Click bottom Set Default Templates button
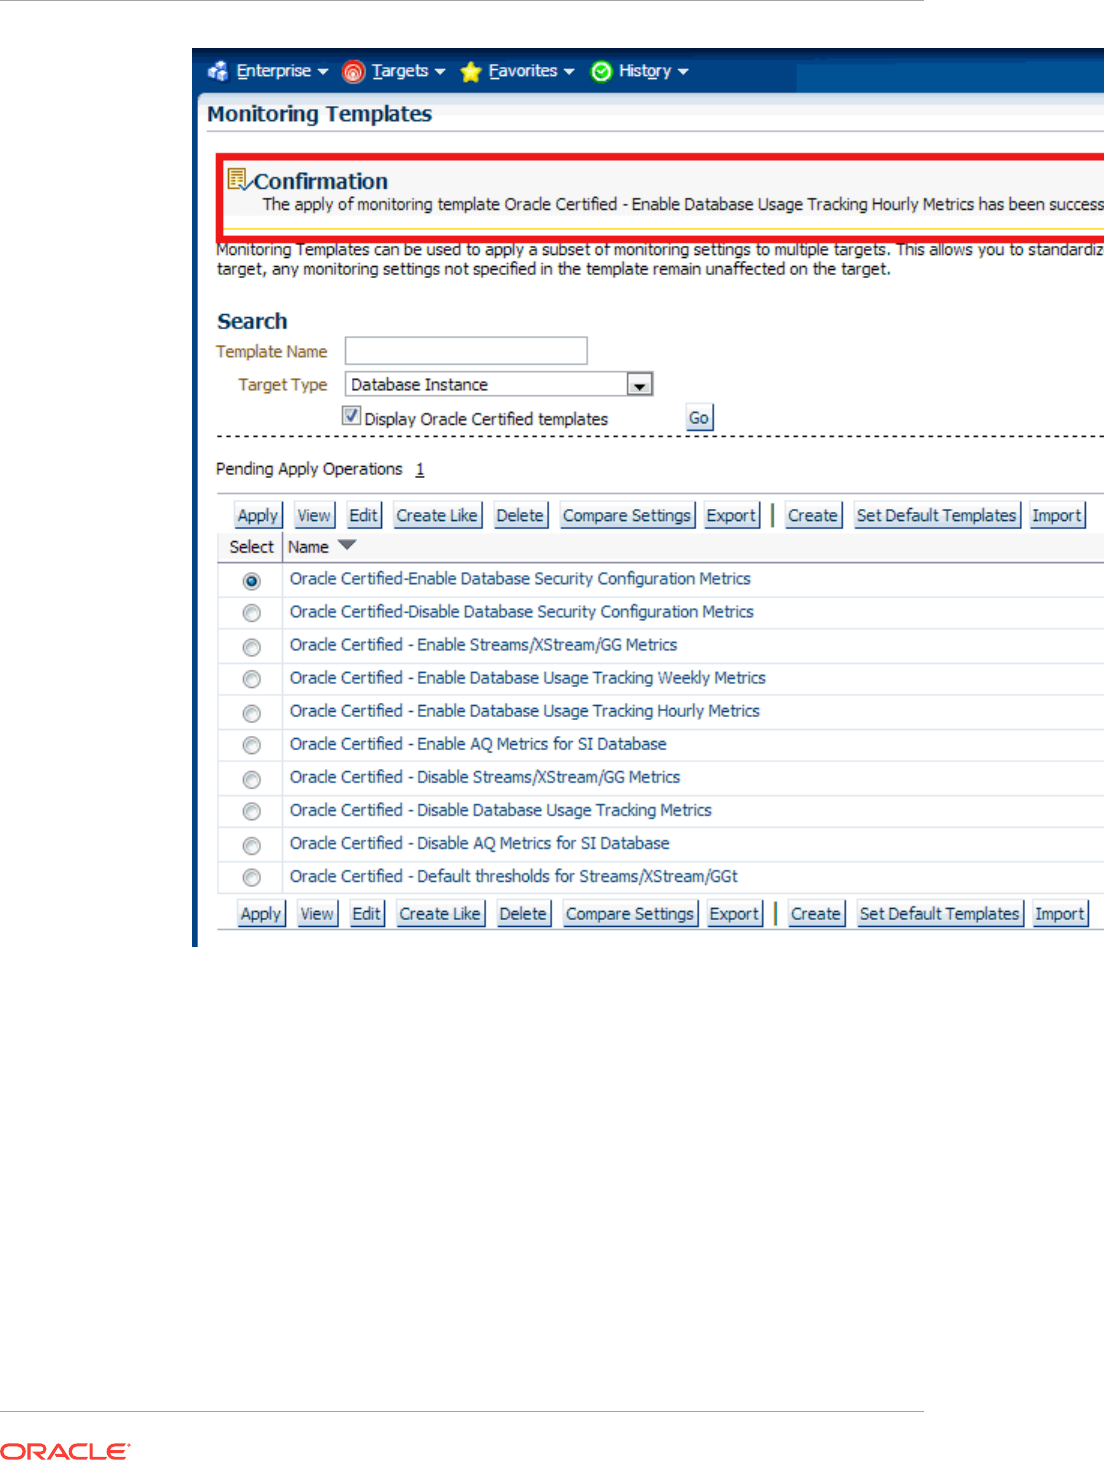The image size is (1104, 1460). click(x=940, y=913)
